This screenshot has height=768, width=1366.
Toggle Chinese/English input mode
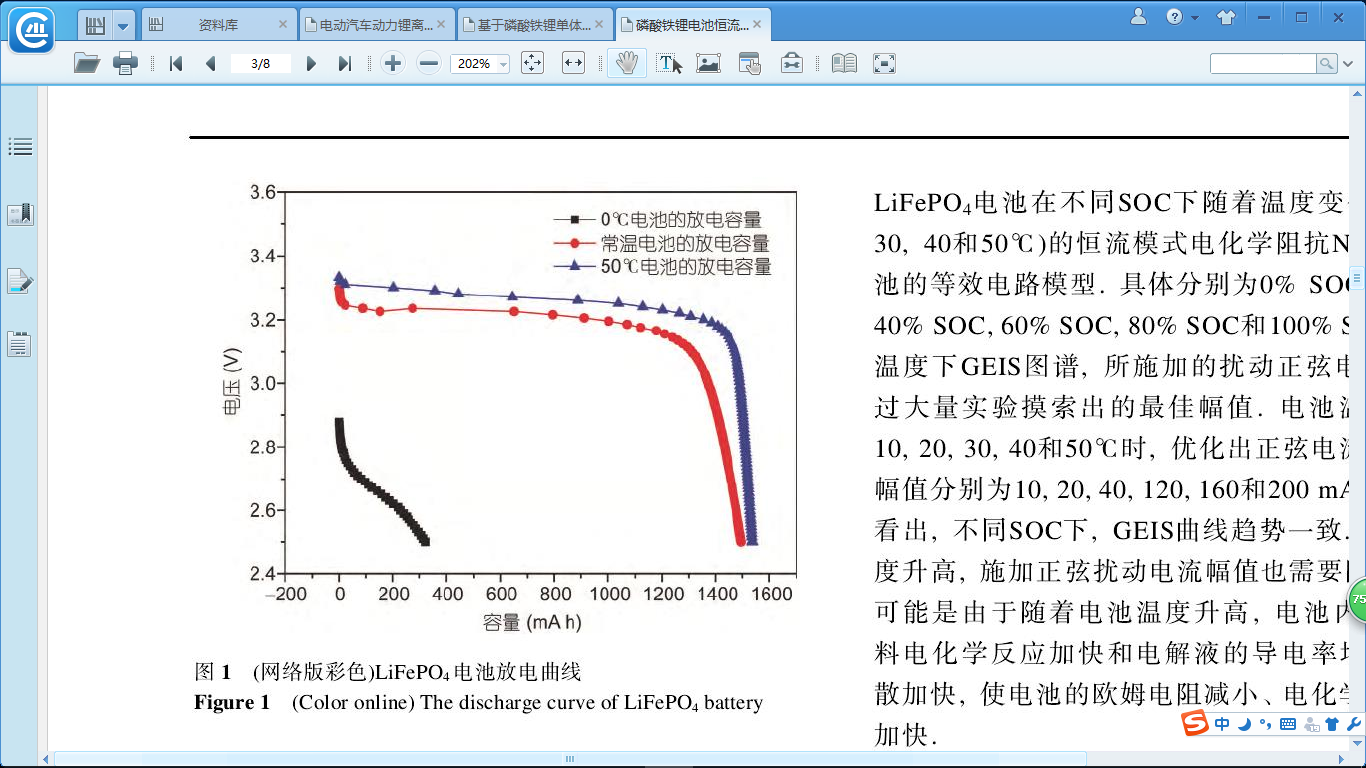(1222, 724)
